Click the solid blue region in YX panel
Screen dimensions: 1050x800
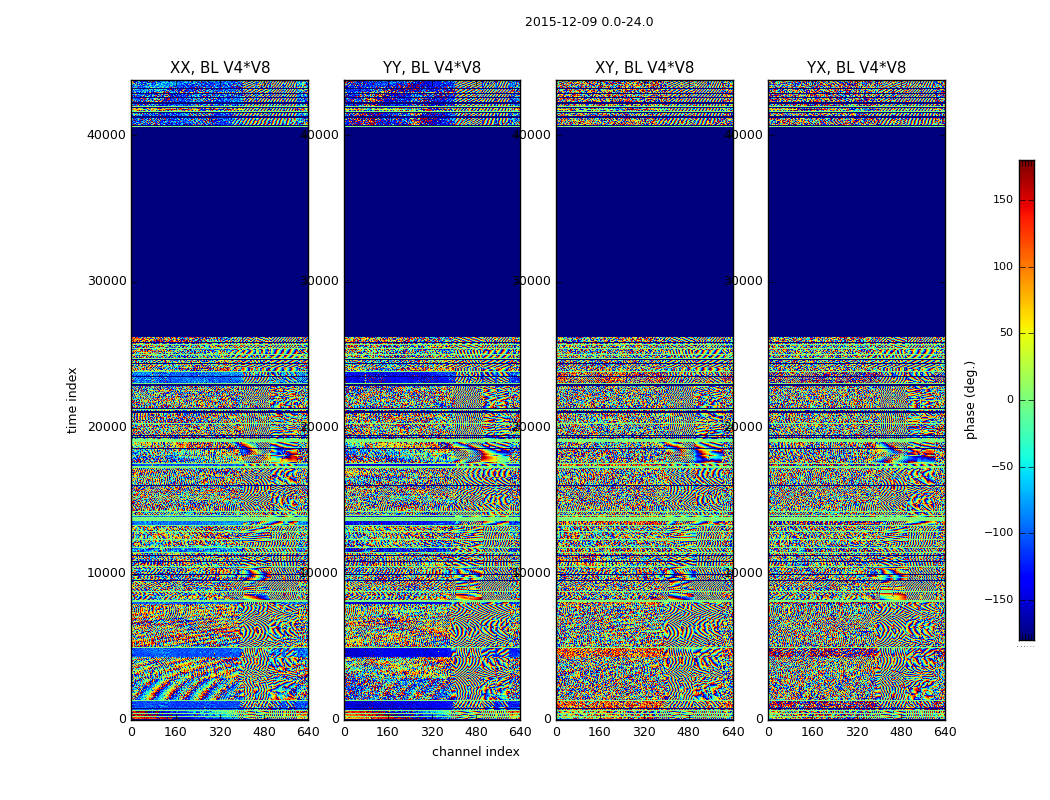[x=856, y=230]
